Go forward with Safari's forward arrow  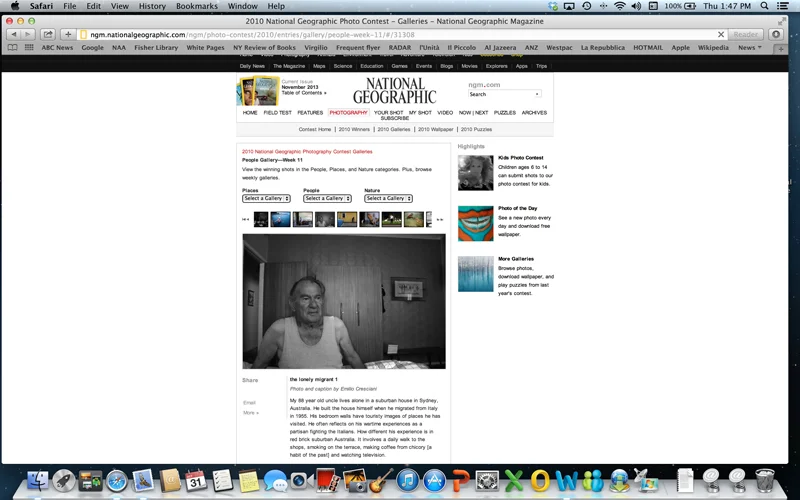28,34
